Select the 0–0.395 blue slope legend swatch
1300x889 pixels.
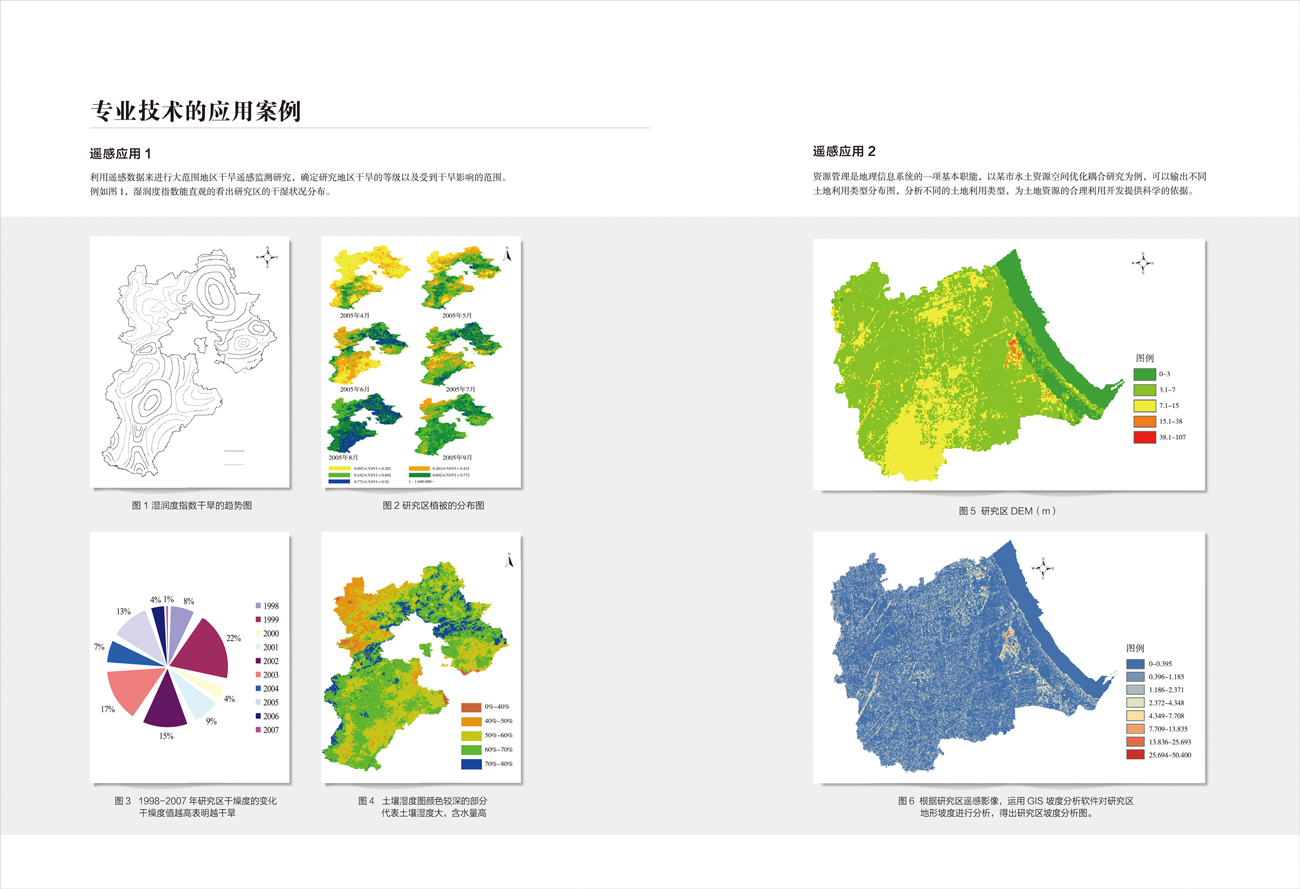point(1135,663)
